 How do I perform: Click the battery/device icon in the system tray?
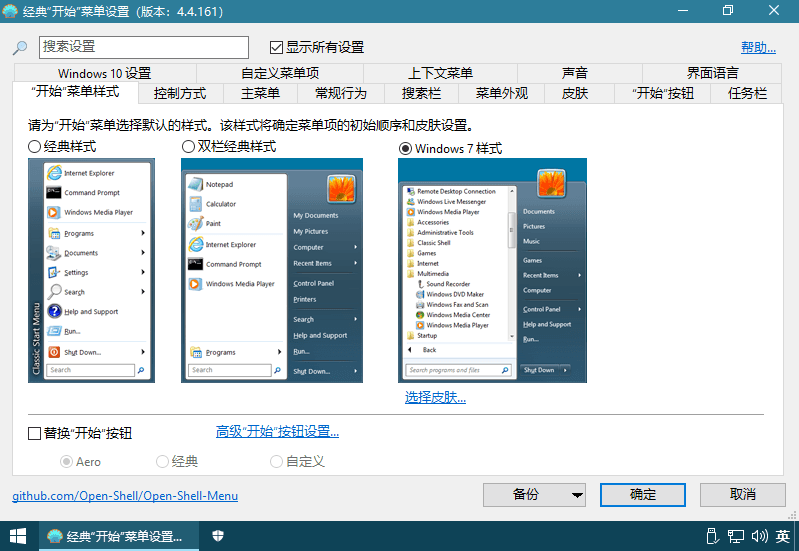(712, 536)
